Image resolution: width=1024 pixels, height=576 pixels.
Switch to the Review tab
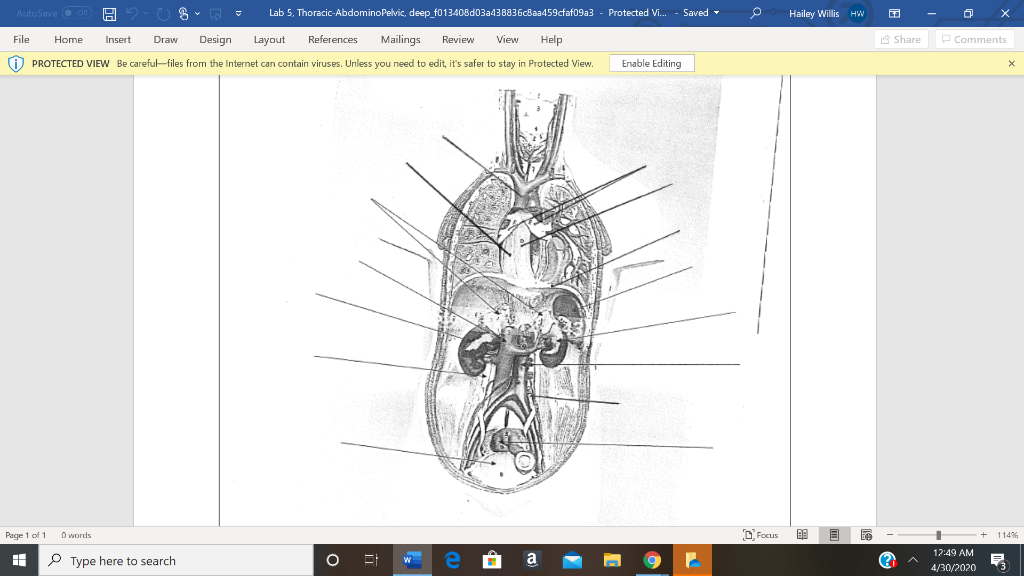[x=458, y=40]
